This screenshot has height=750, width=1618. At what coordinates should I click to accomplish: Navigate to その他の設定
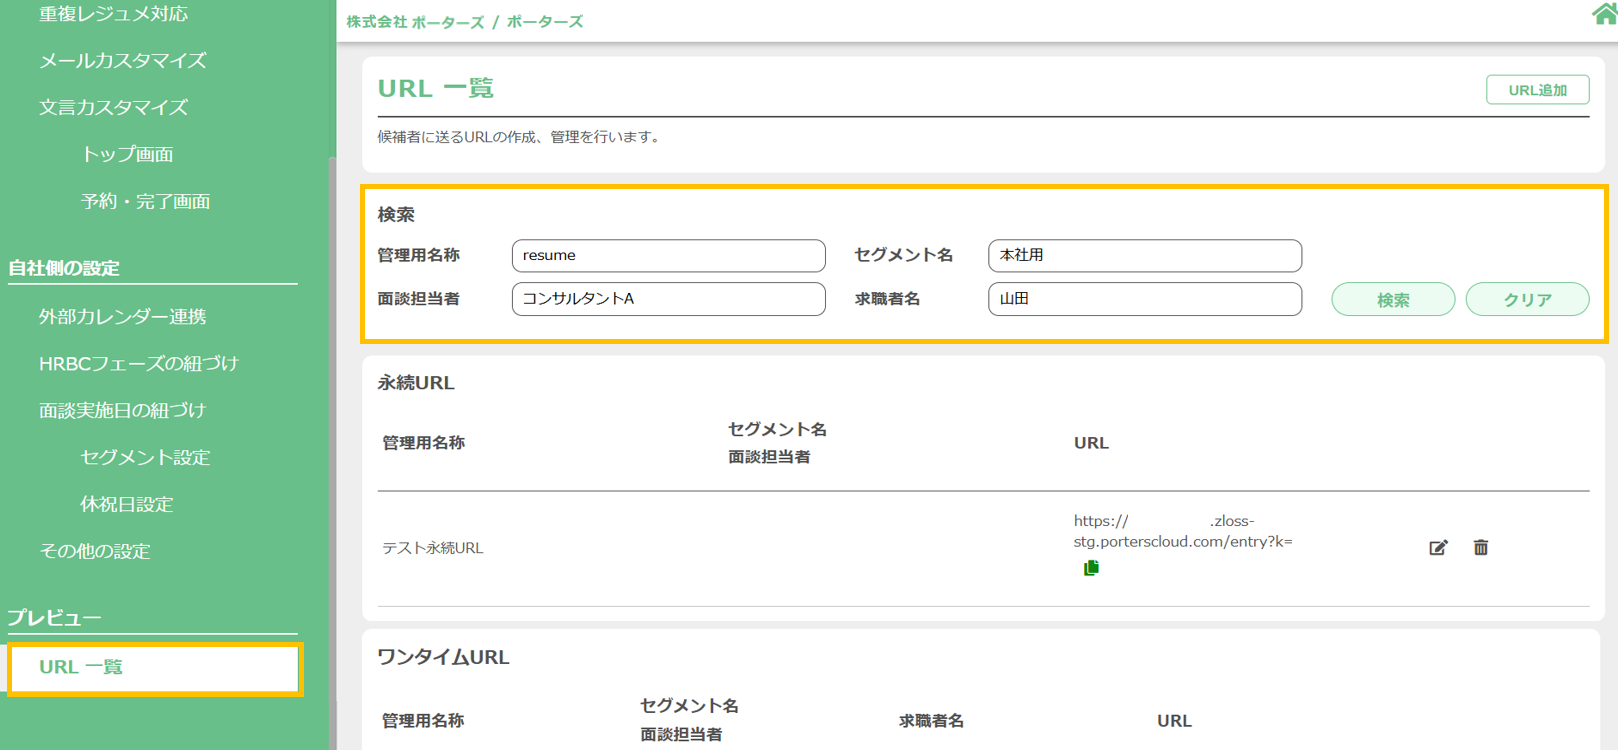pos(94,552)
